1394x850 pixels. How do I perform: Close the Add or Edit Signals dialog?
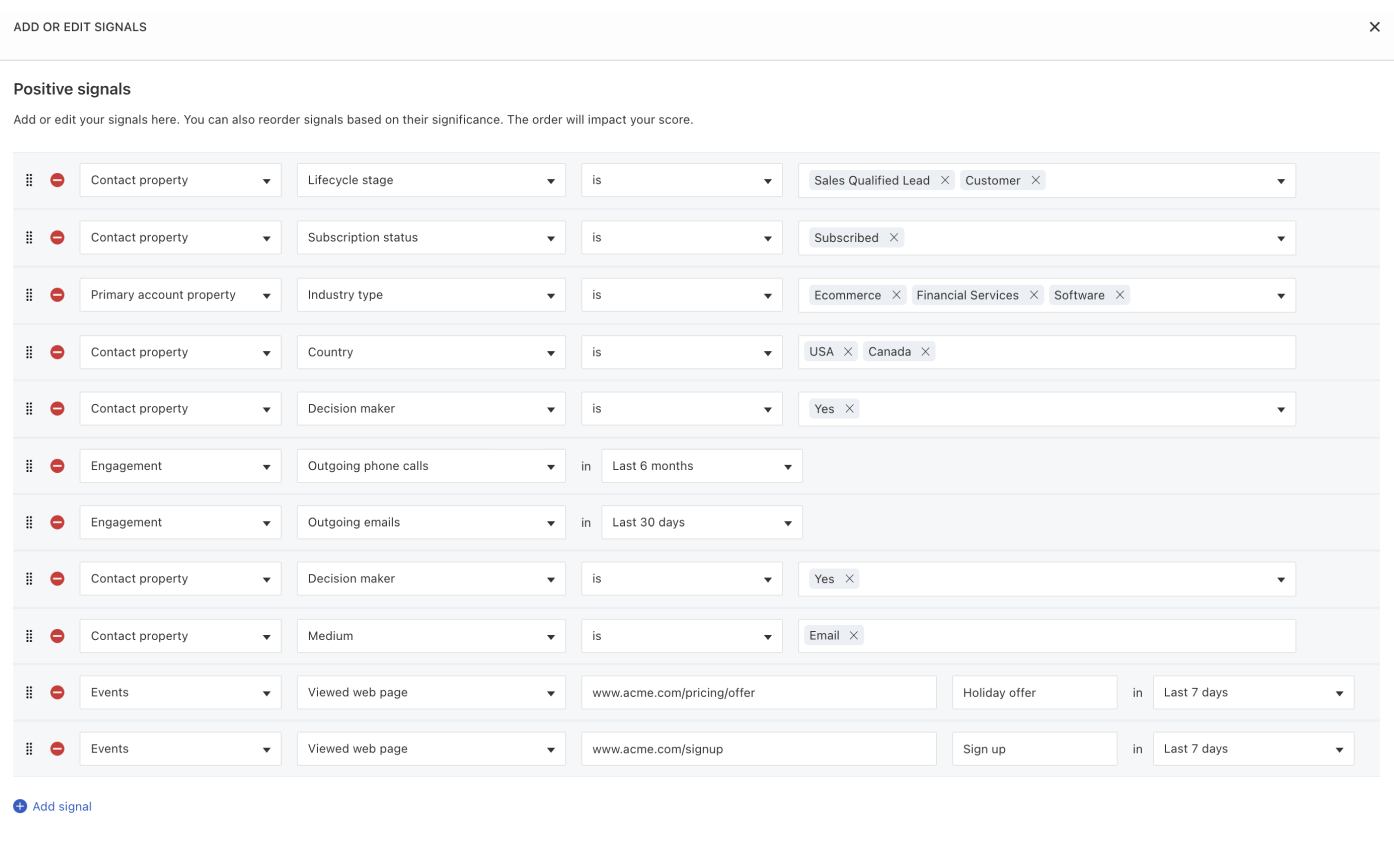[1374, 27]
